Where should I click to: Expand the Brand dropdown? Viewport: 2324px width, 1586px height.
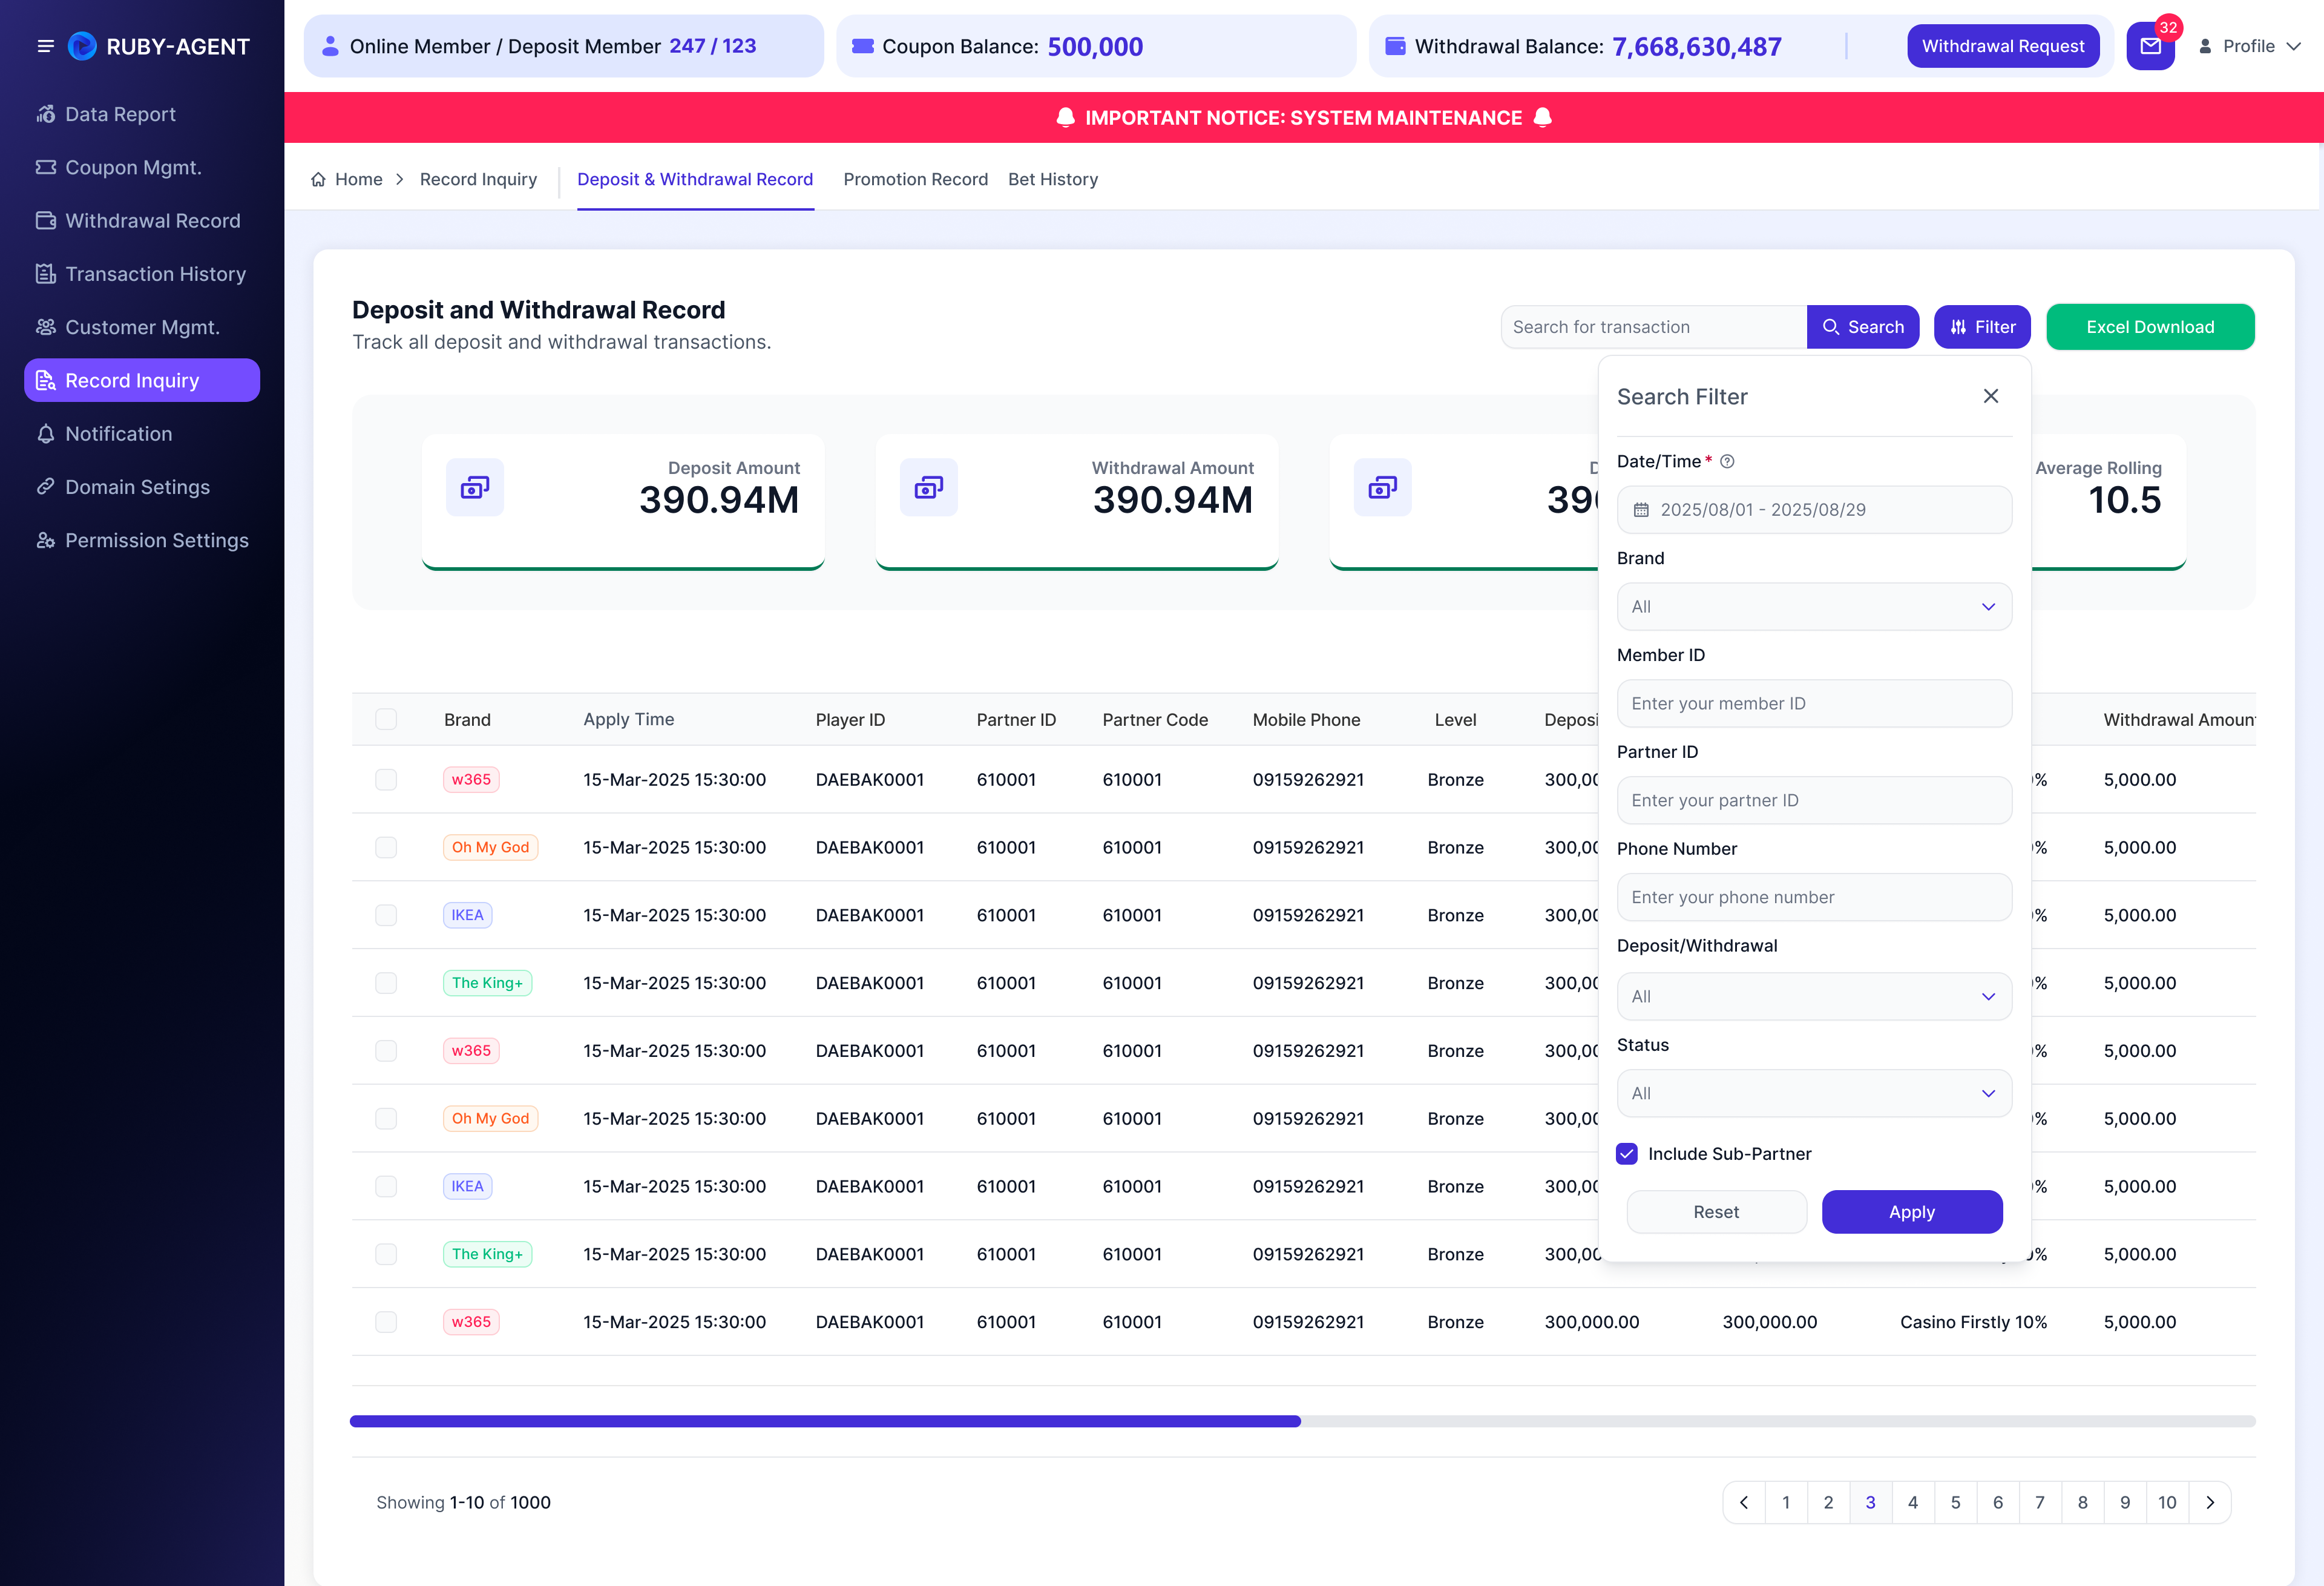[1814, 606]
